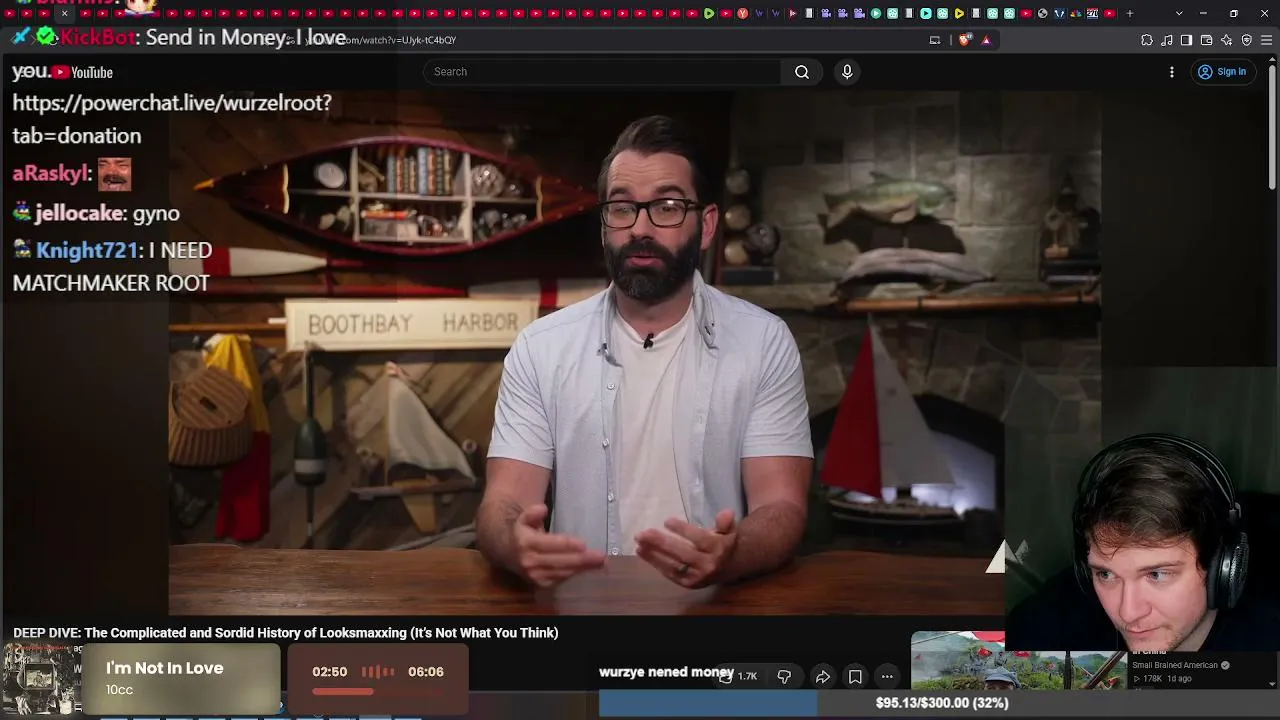Click the Small Brained American channel name
Viewport: 1280px width, 720px height.
[x=1175, y=665]
